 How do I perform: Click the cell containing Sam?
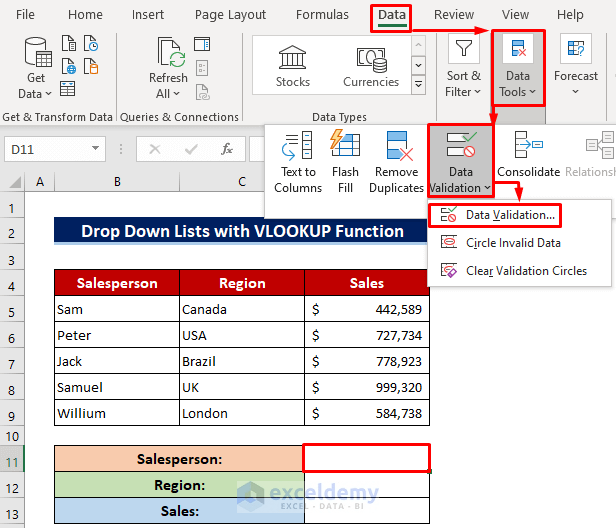pos(117,309)
